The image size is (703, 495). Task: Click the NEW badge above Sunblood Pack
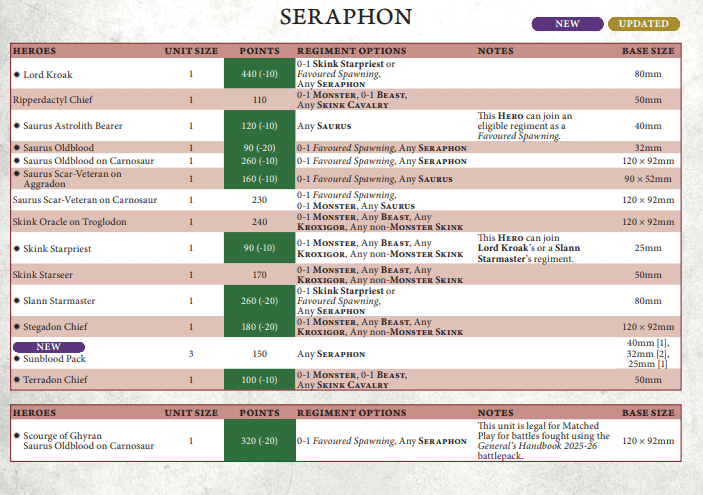[48, 347]
